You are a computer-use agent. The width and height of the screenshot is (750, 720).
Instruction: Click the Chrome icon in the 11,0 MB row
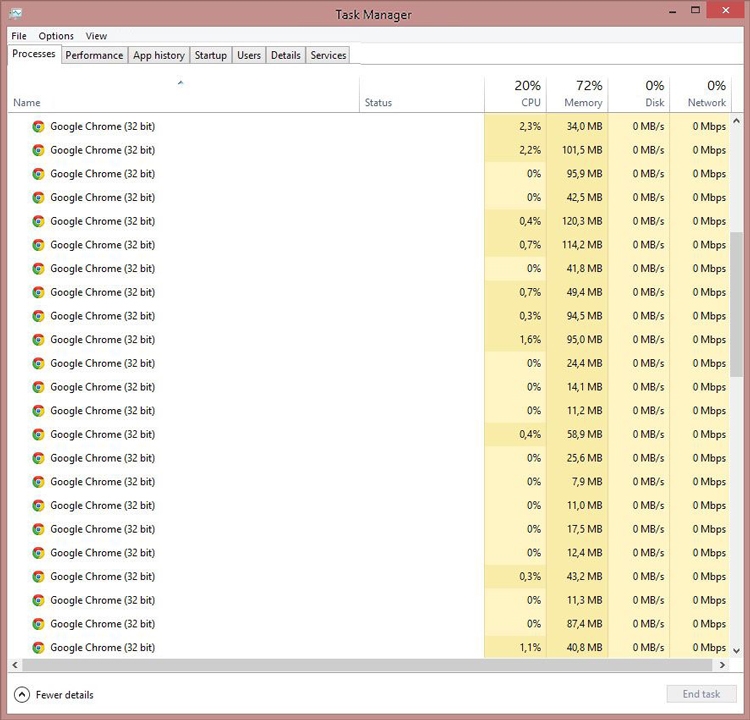click(x=38, y=505)
